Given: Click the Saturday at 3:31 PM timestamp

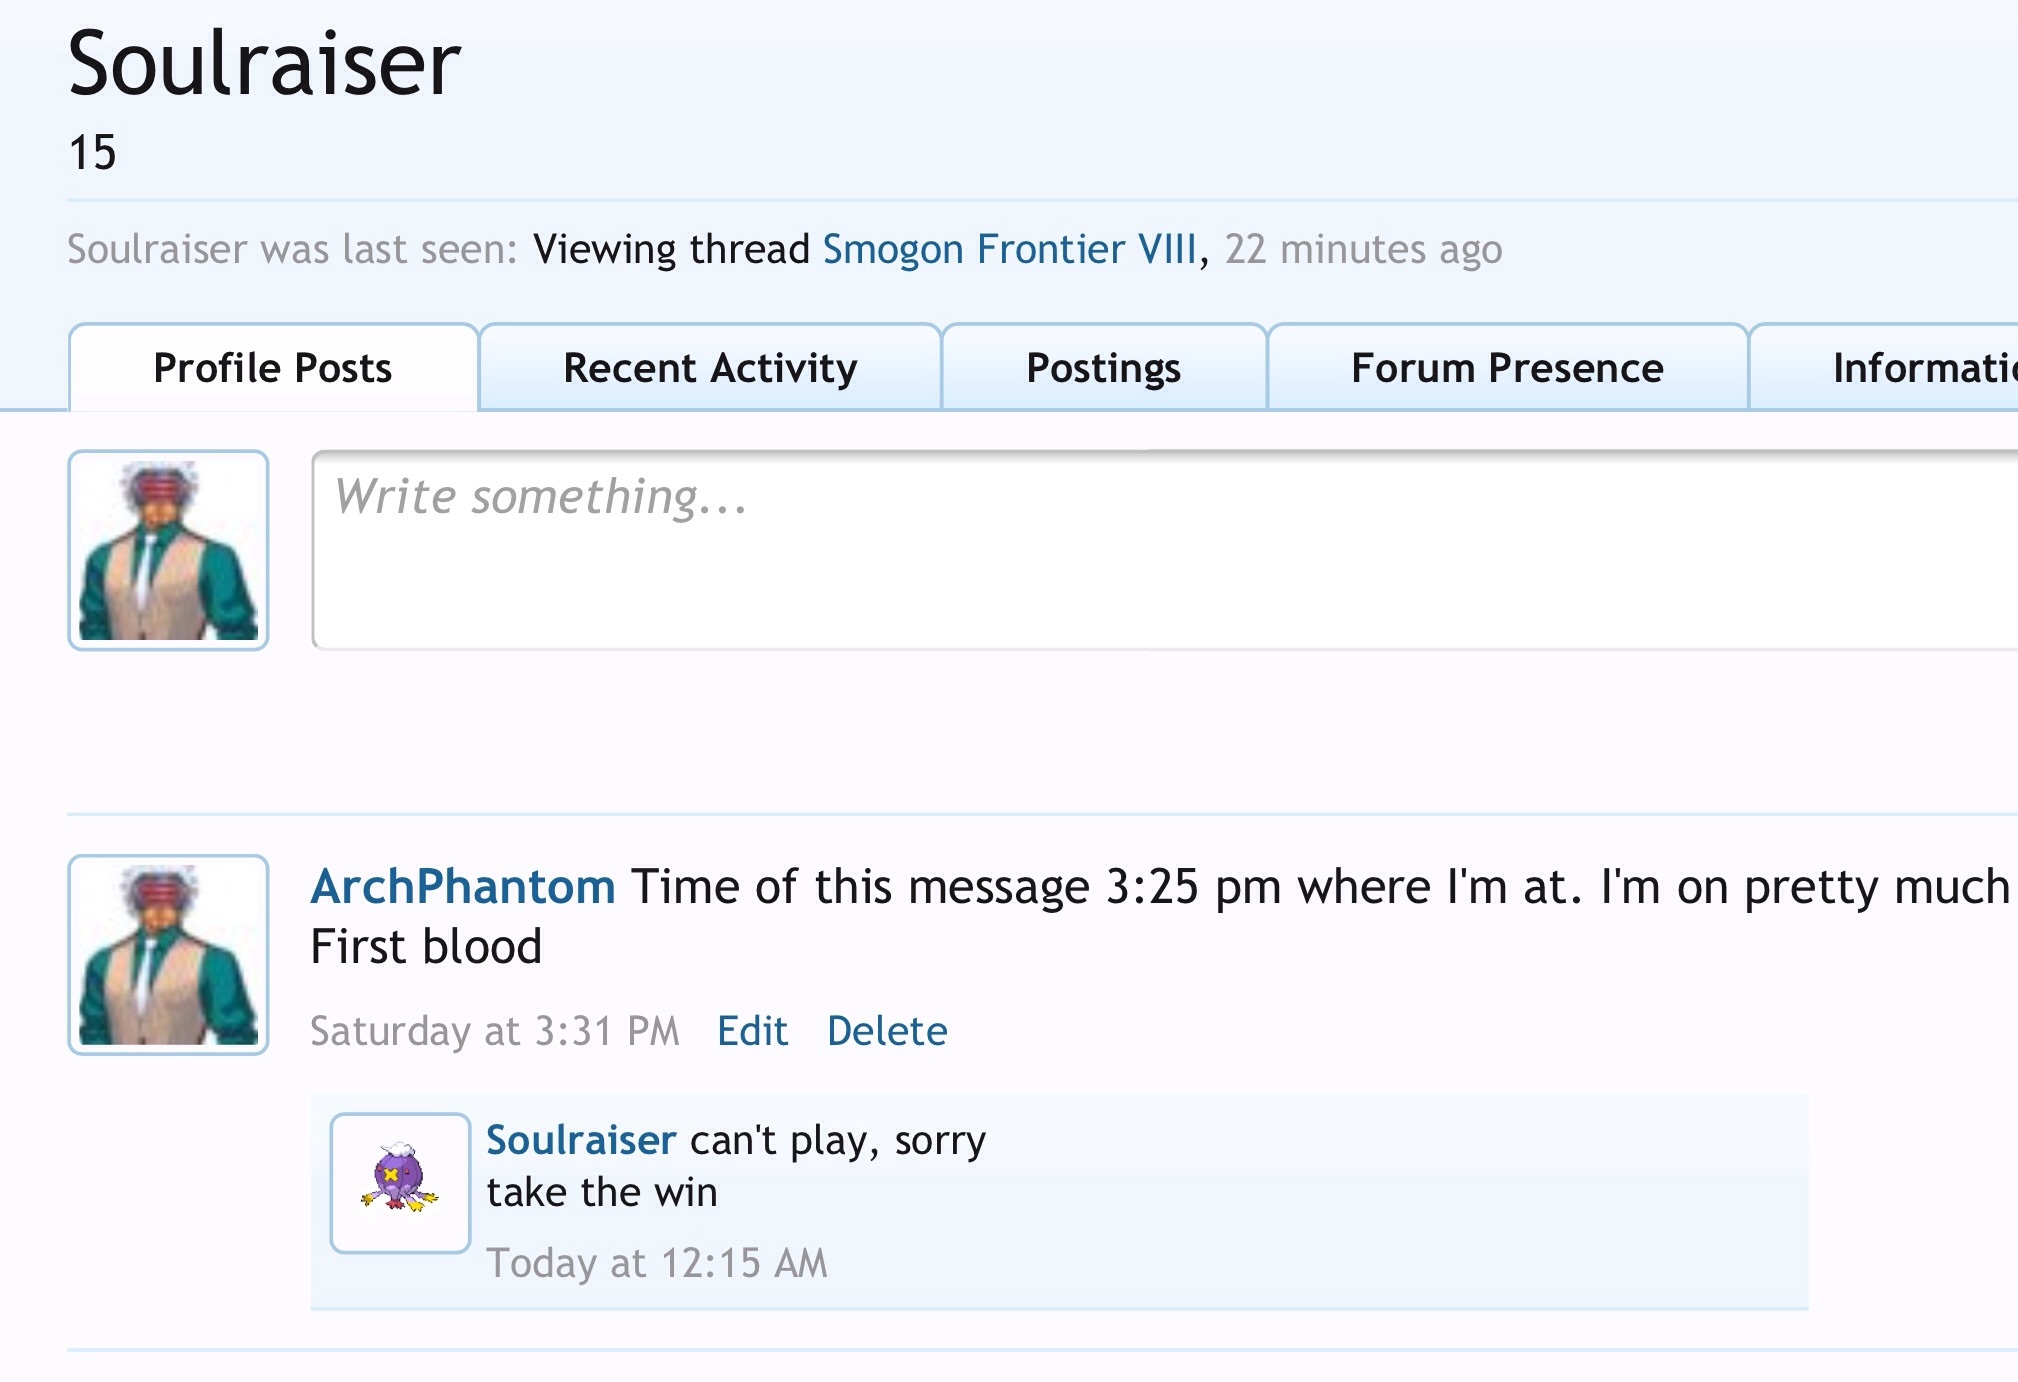Looking at the screenshot, I should coord(494,1031).
